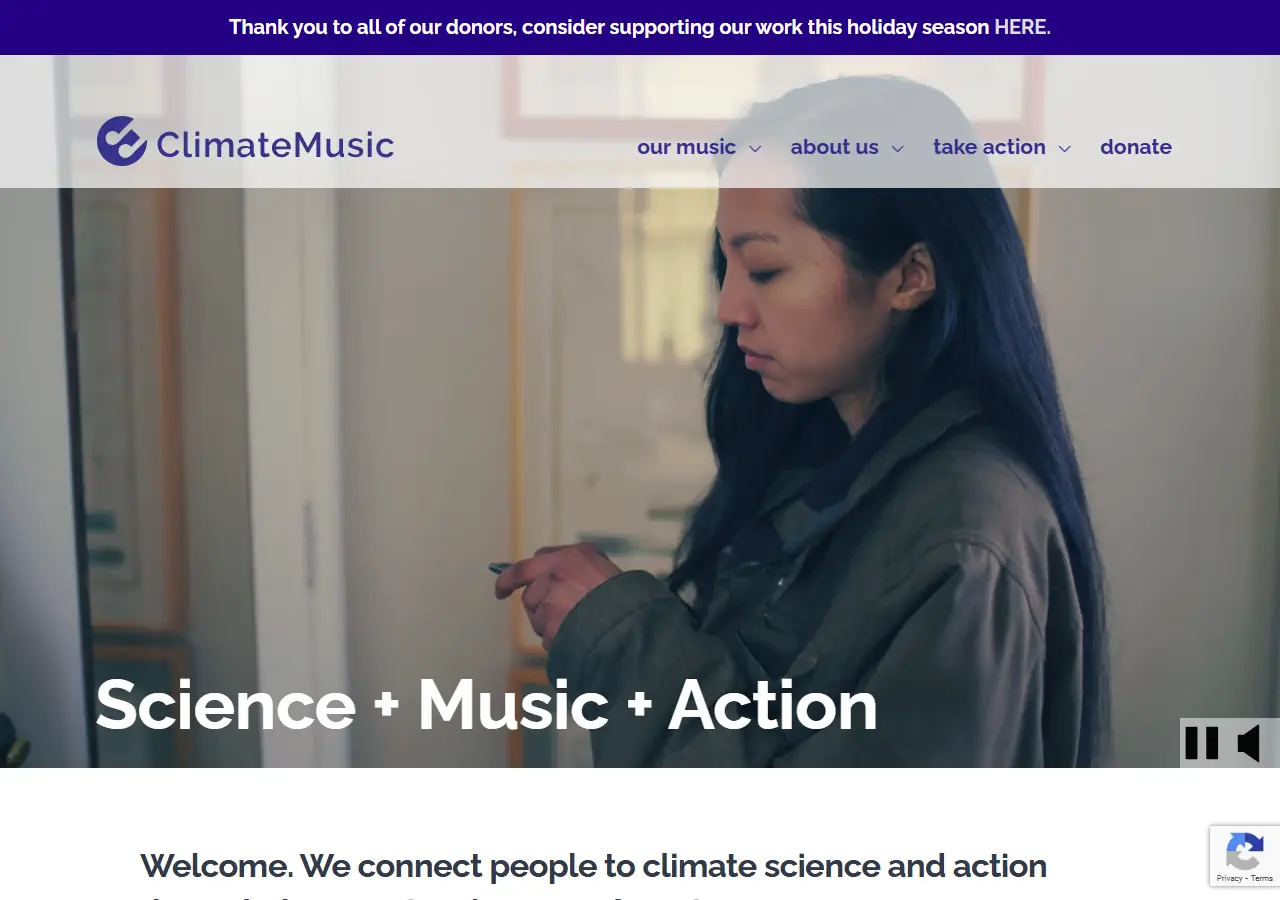The height and width of the screenshot is (900, 1280).
Task: Open the 'our music' menu item
Action: tap(686, 147)
